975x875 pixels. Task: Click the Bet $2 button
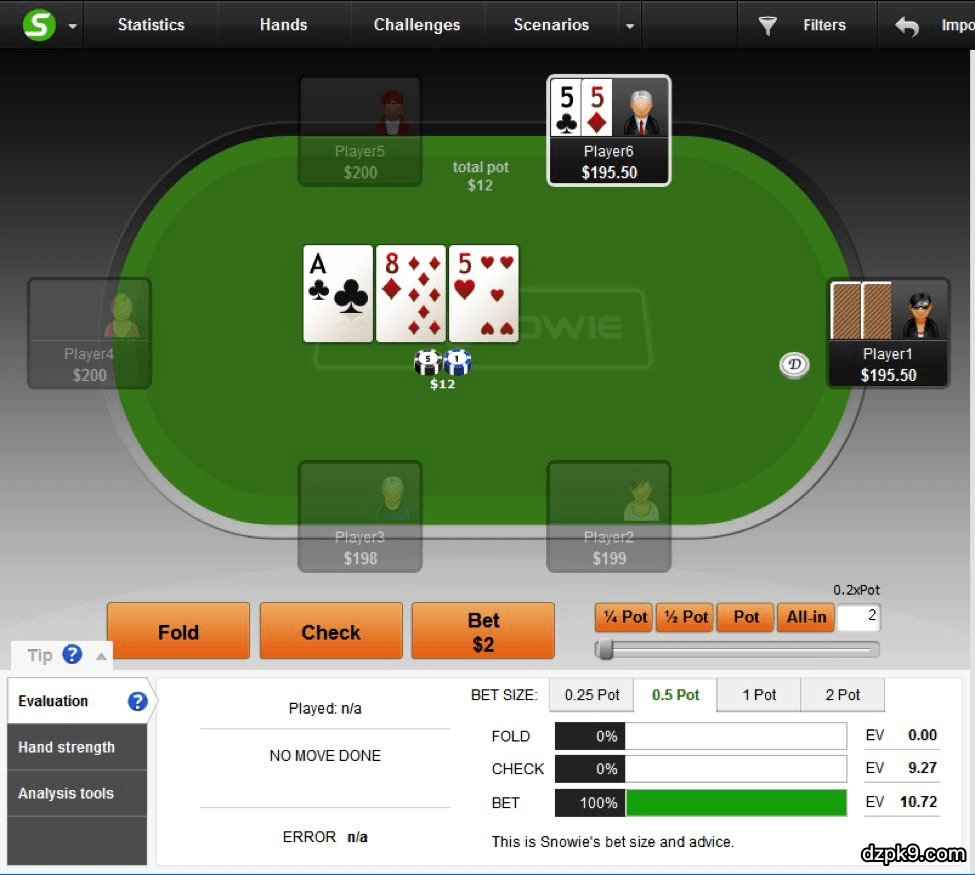tap(483, 631)
